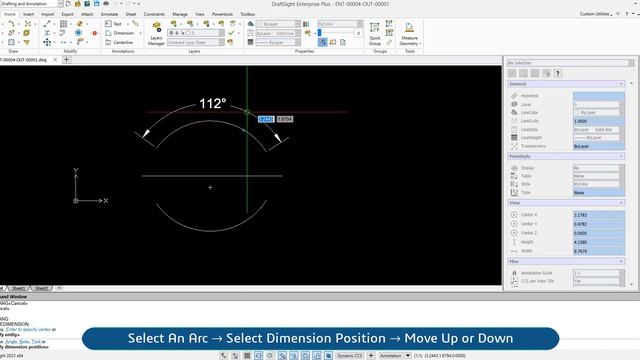
Task: Open the No Selection dropdown in Properties palette
Action: pyautogui.click(x=631, y=63)
